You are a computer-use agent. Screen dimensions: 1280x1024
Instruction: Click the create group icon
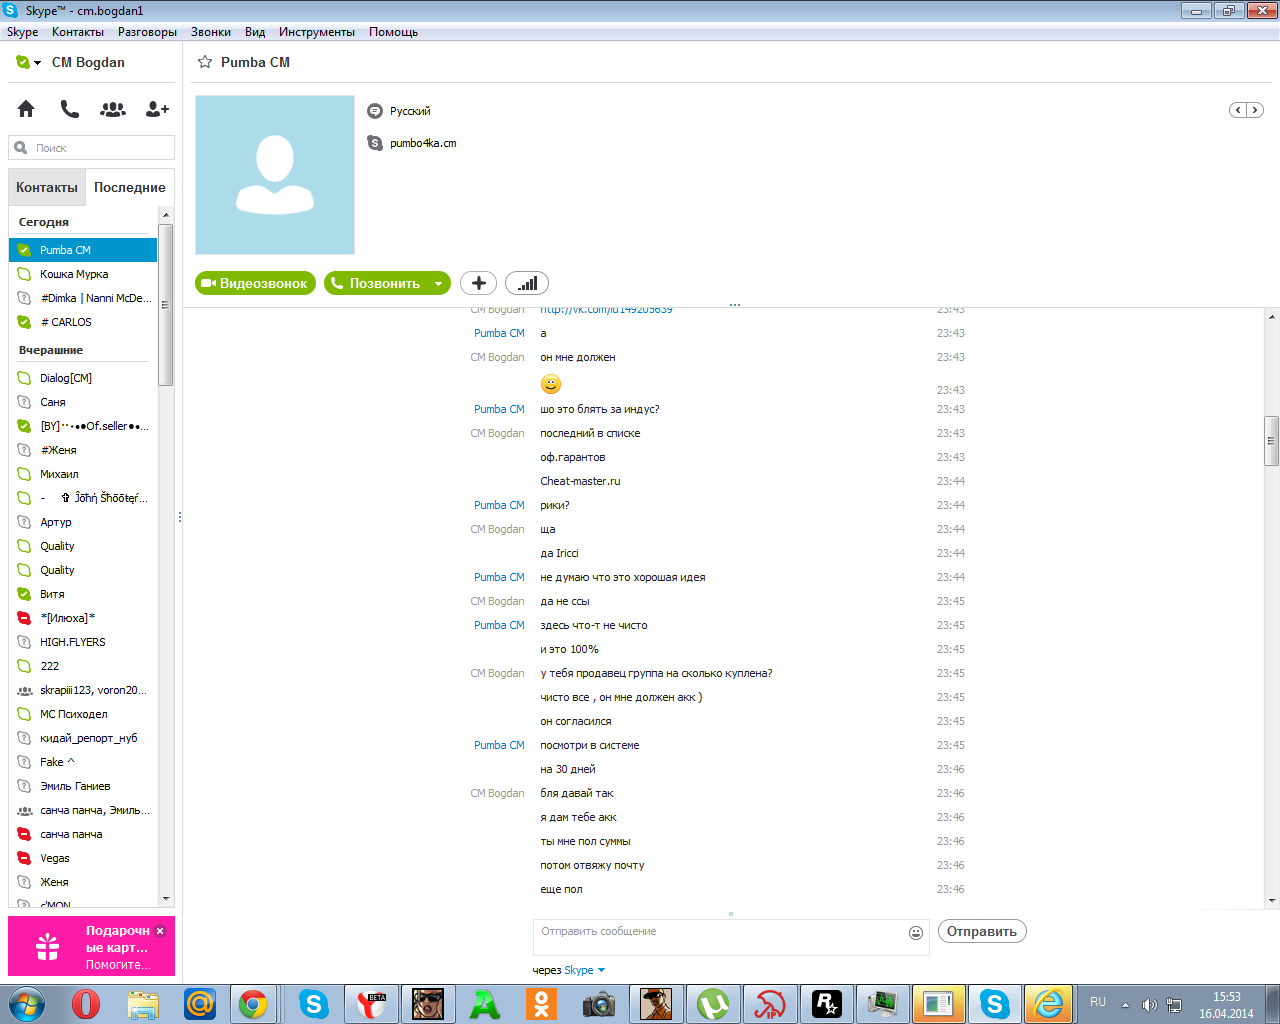[113, 109]
